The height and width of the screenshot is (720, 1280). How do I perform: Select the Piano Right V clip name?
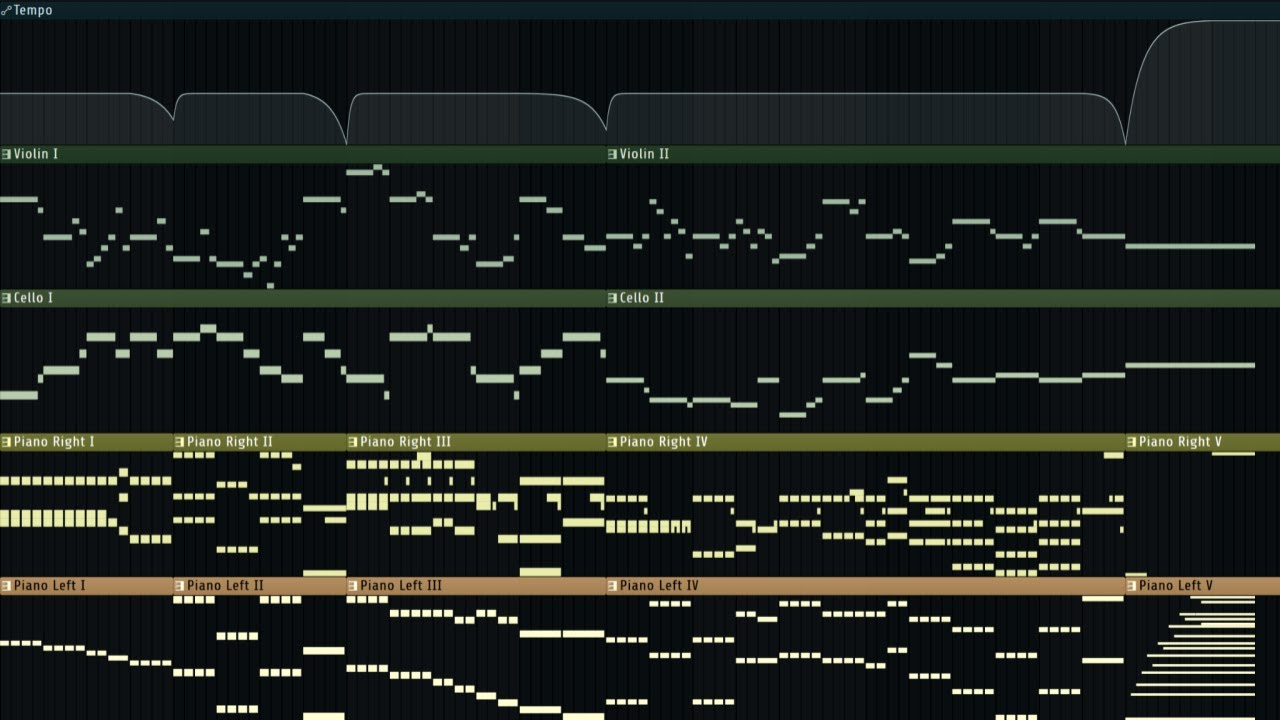1181,442
